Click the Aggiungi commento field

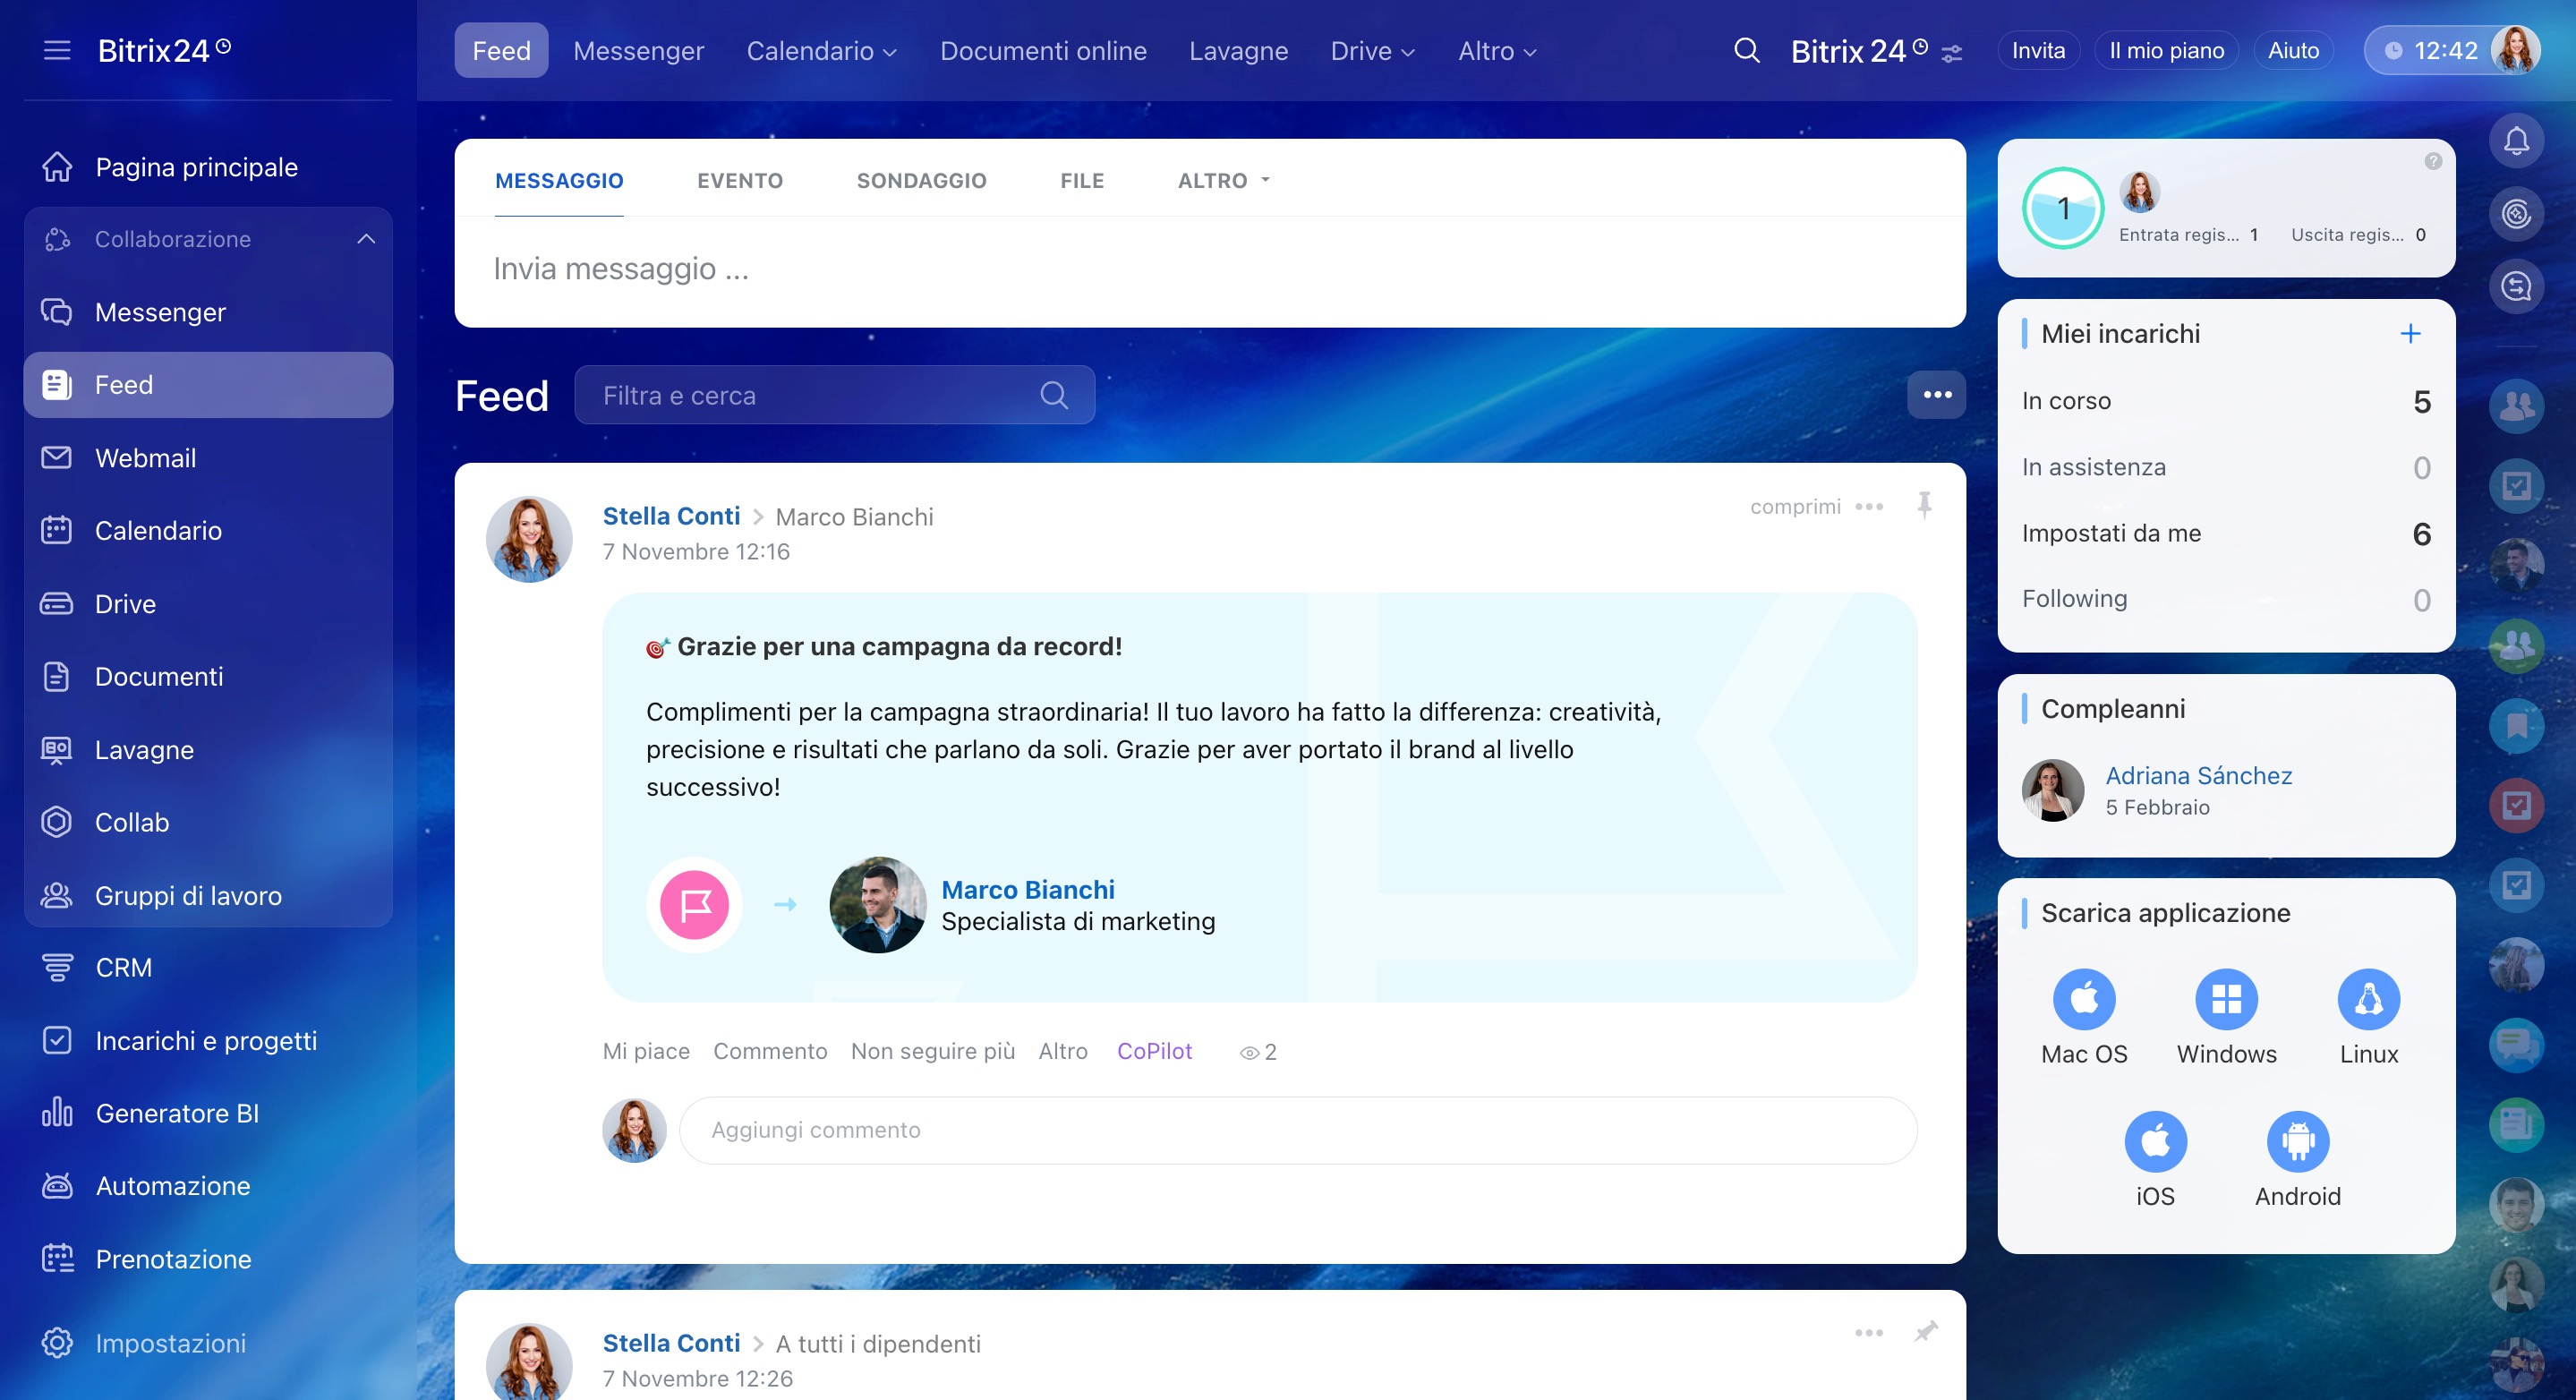click(1297, 1130)
